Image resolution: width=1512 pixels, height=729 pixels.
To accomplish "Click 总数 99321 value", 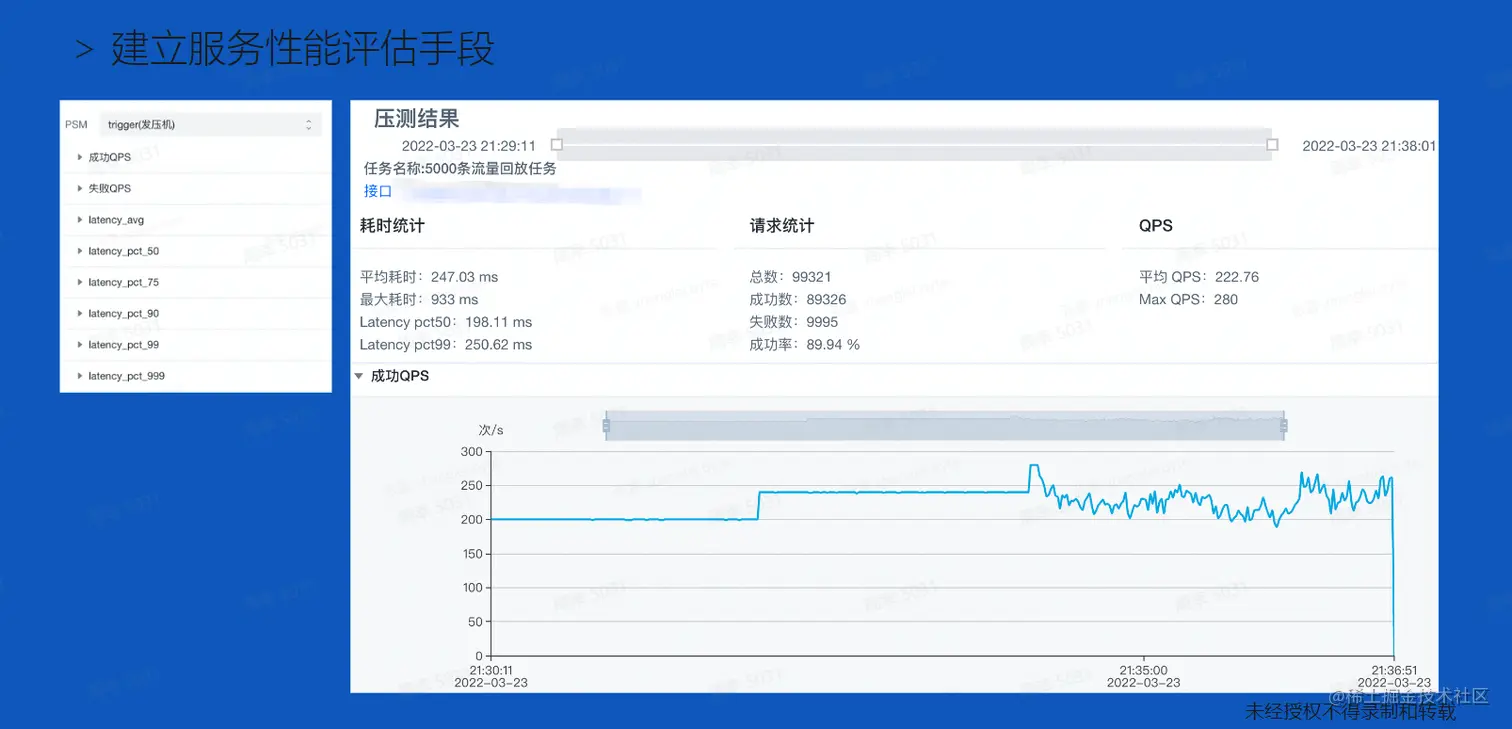I will (x=811, y=277).
